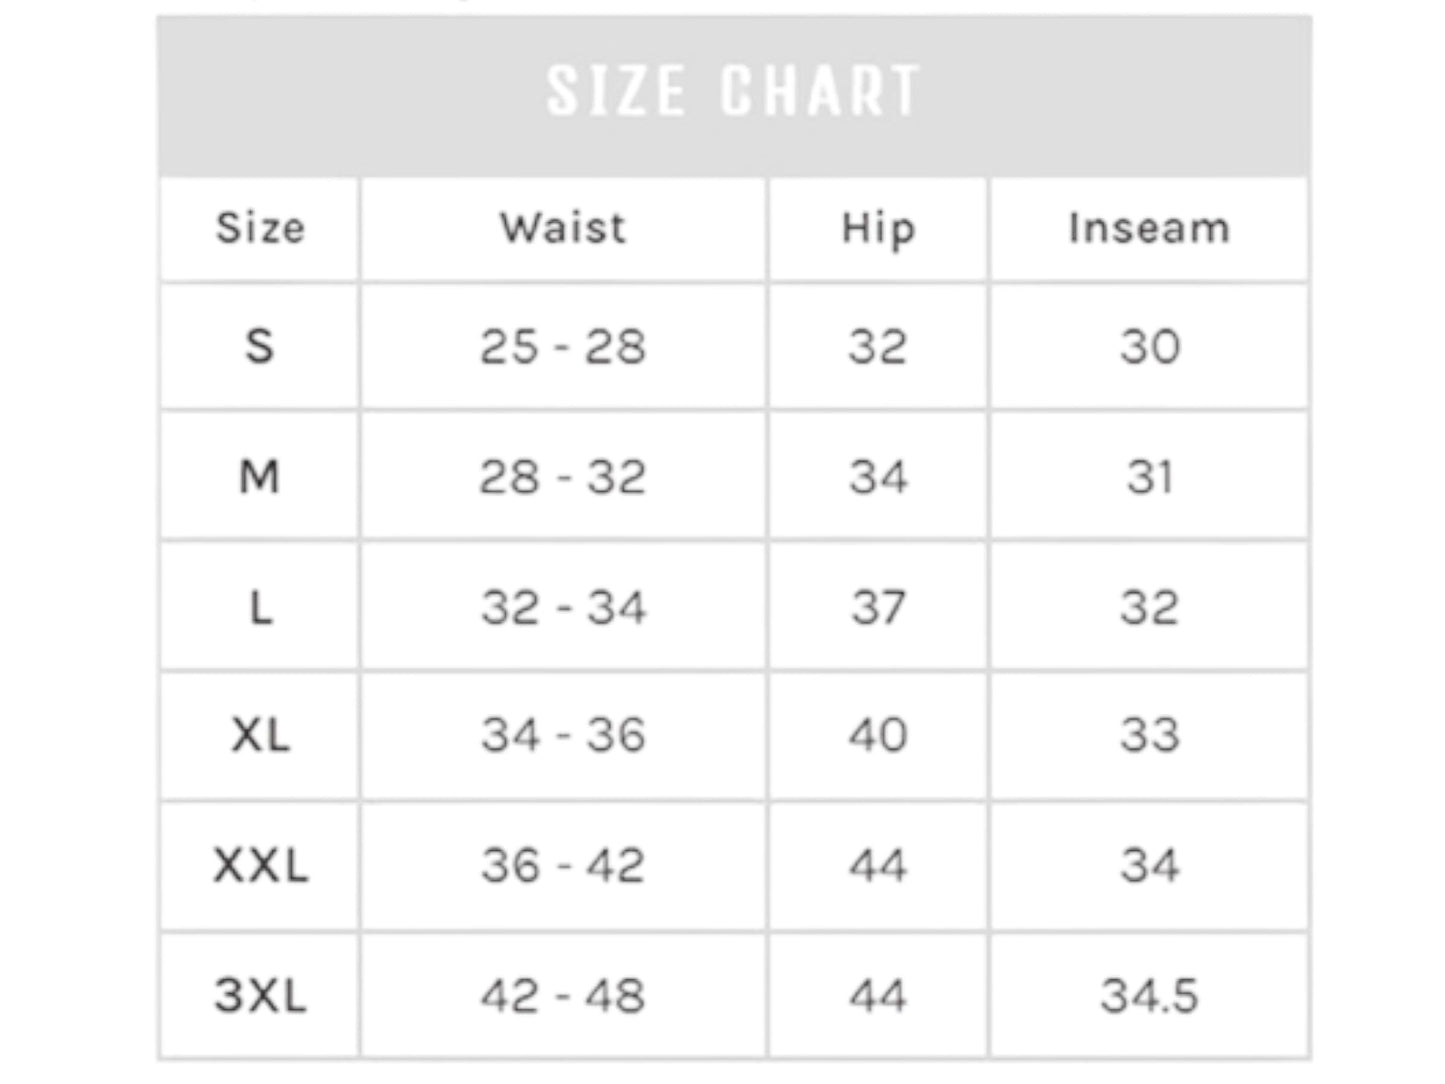Click hip value 37 in L row
This screenshot has width=1445, height=1084.
coord(878,607)
